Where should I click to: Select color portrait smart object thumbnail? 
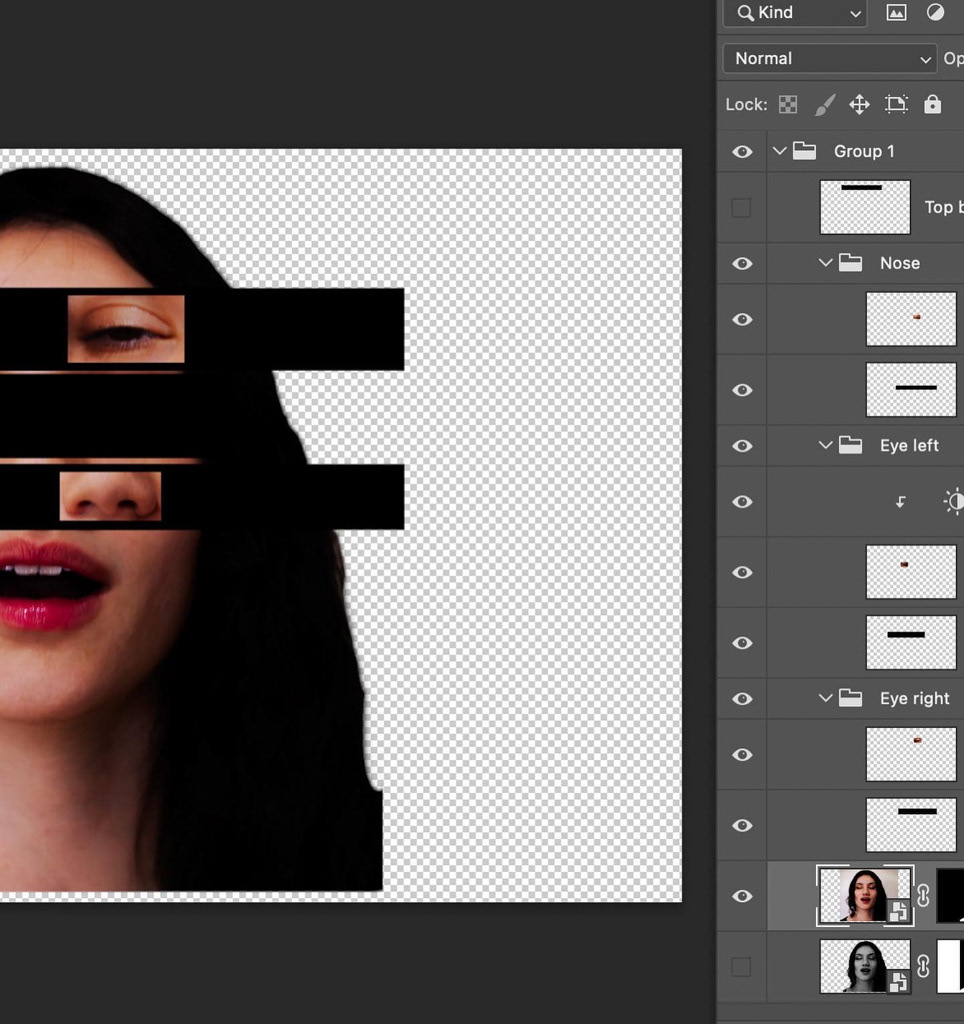coord(865,895)
